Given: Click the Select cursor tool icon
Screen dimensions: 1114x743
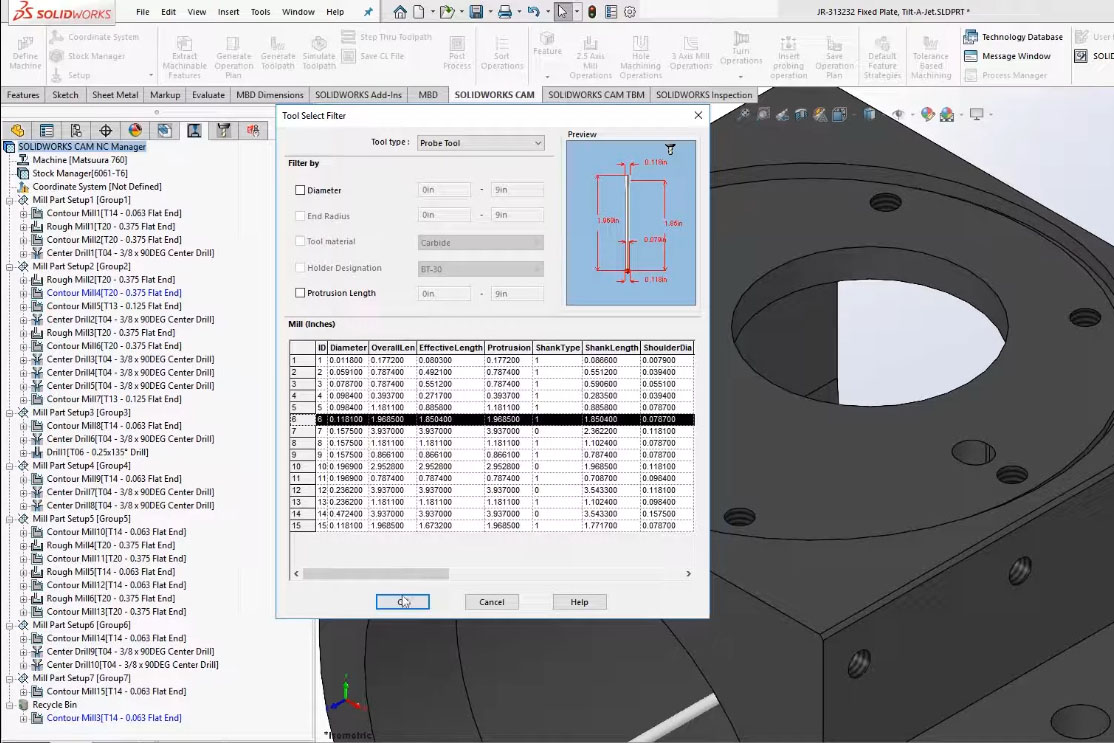Looking at the screenshot, I should pos(562,12).
